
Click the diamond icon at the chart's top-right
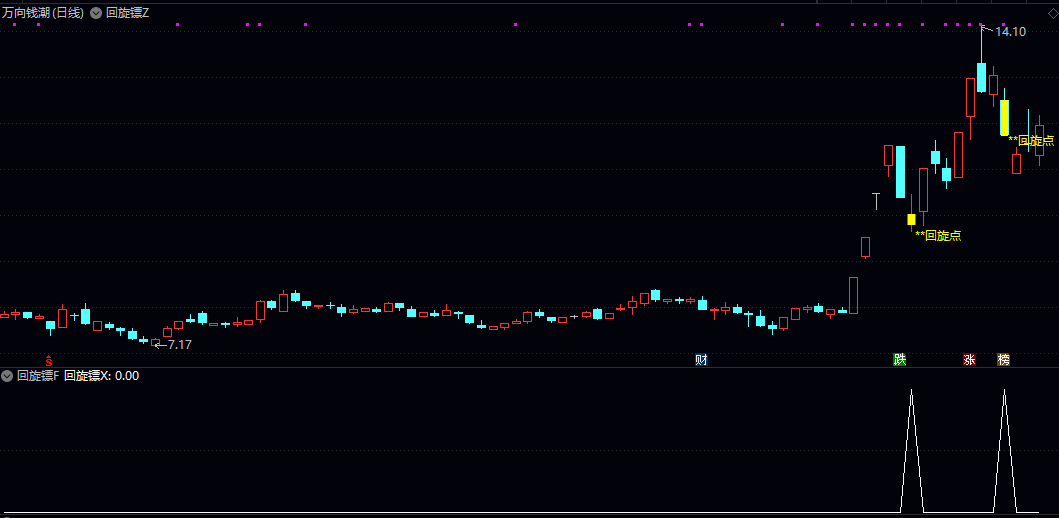coord(1052,14)
